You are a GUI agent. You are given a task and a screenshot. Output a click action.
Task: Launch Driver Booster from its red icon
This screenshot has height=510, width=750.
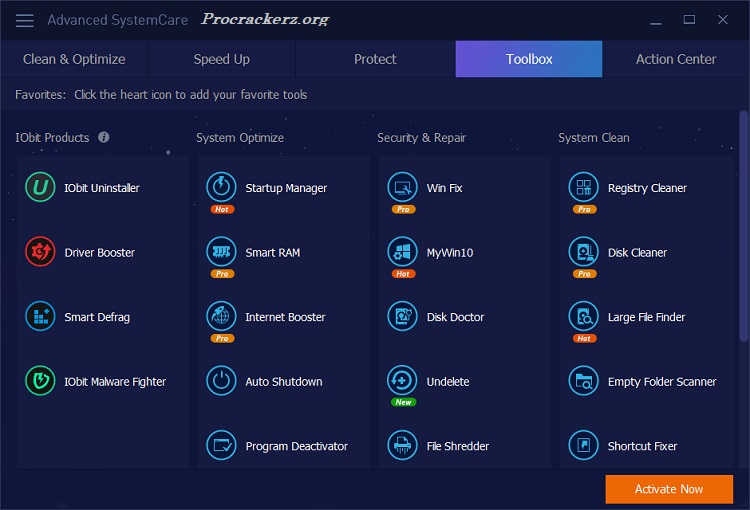(x=40, y=252)
